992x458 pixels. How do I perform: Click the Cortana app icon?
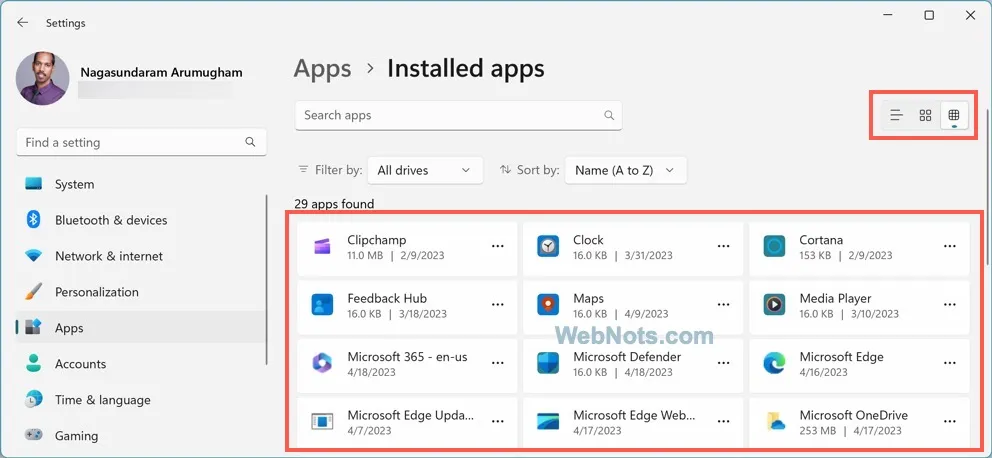[774, 246]
